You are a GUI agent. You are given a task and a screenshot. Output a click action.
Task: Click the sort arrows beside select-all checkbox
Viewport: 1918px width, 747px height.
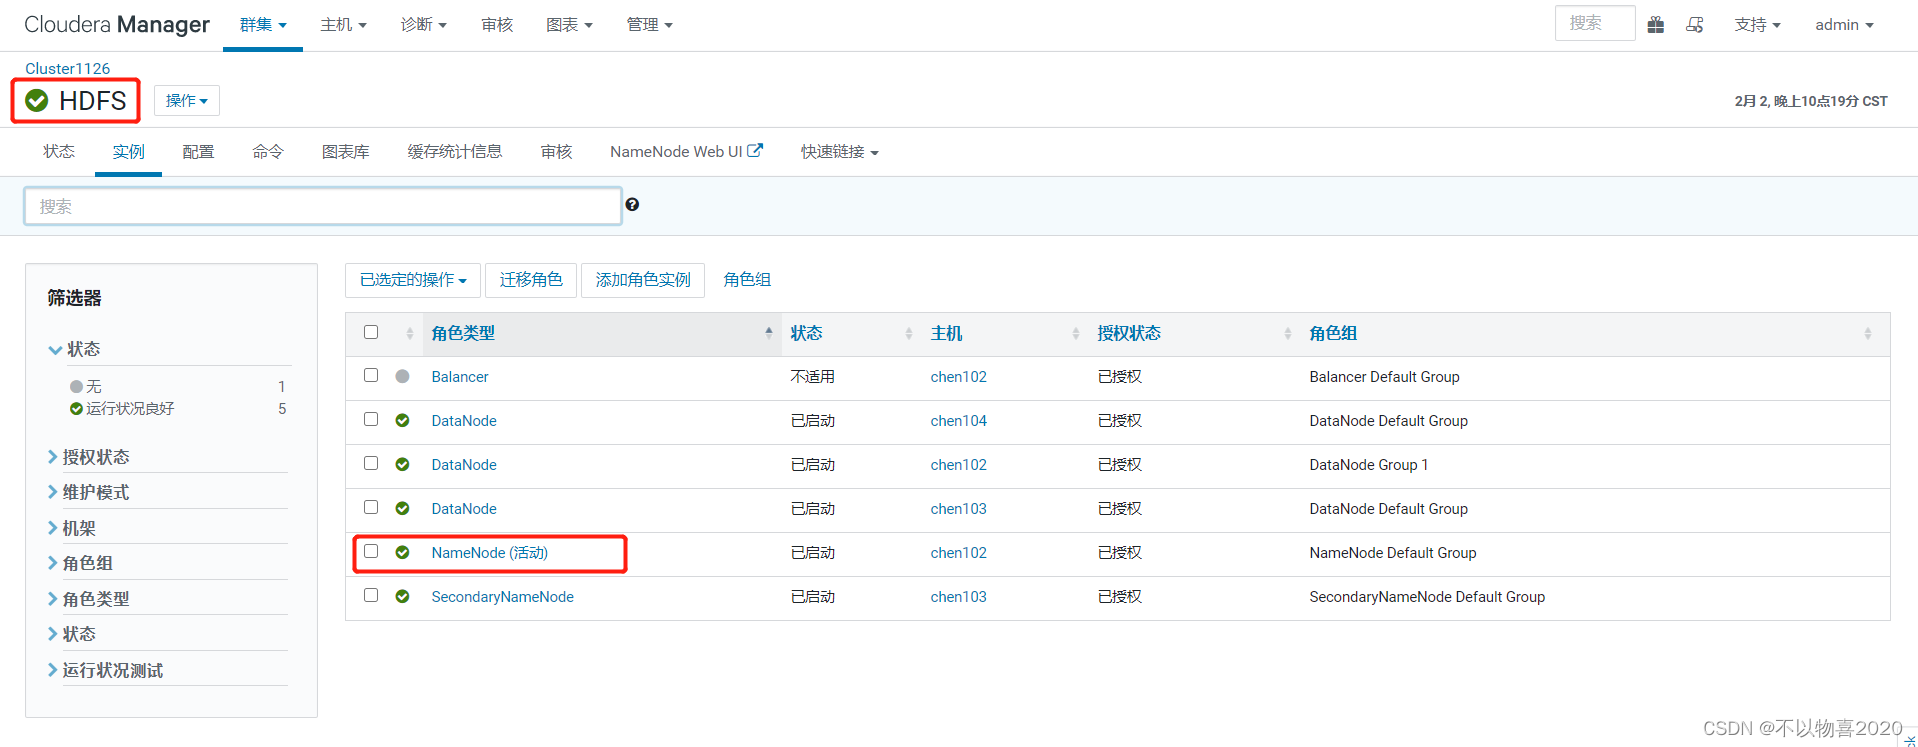[410, 334]
